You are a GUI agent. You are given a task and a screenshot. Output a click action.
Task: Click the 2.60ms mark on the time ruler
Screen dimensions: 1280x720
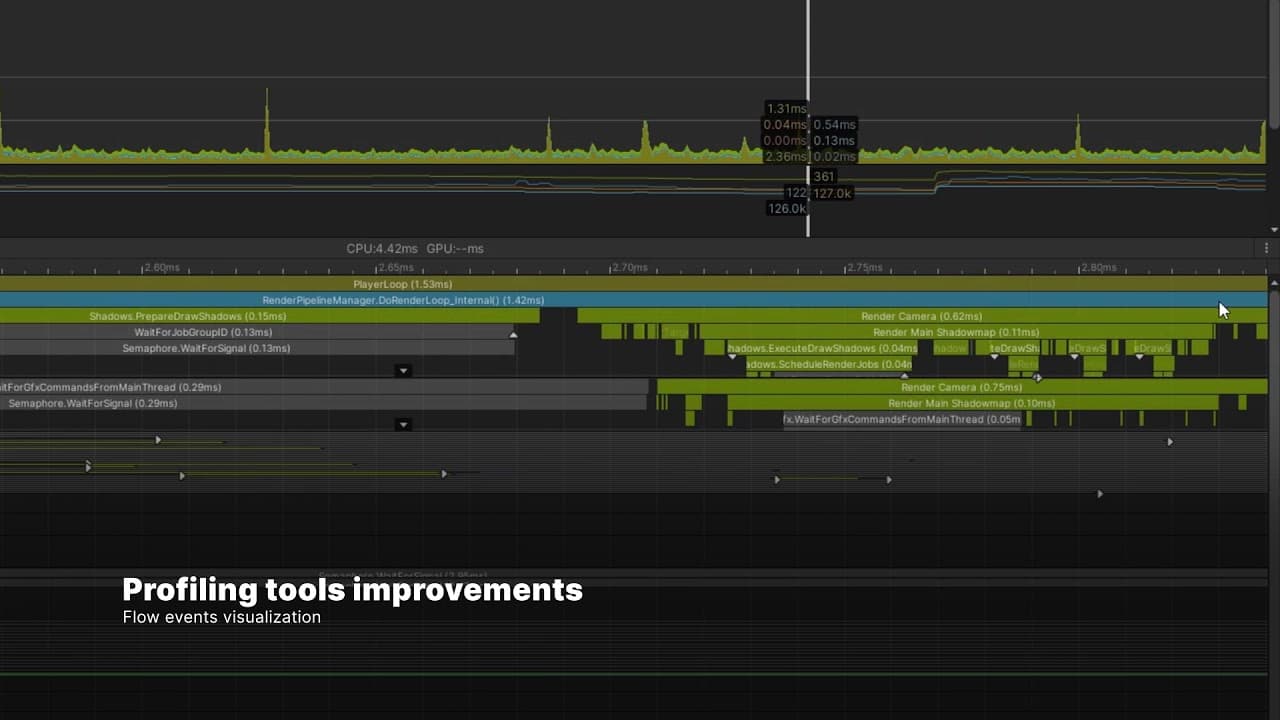click(160, 268)
